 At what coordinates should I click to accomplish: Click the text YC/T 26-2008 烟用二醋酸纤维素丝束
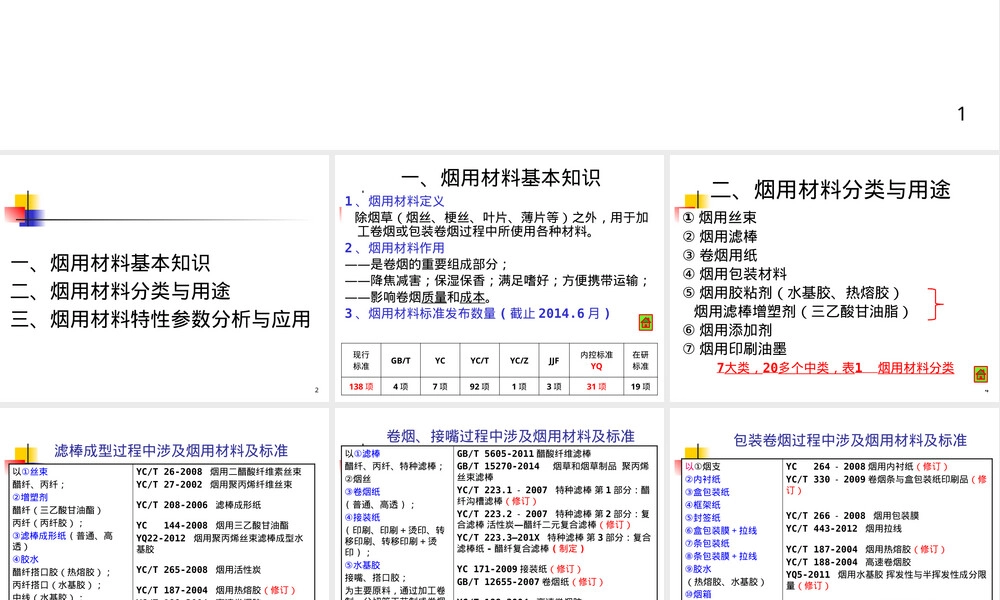pyautogui.click(x=219, y=472)
